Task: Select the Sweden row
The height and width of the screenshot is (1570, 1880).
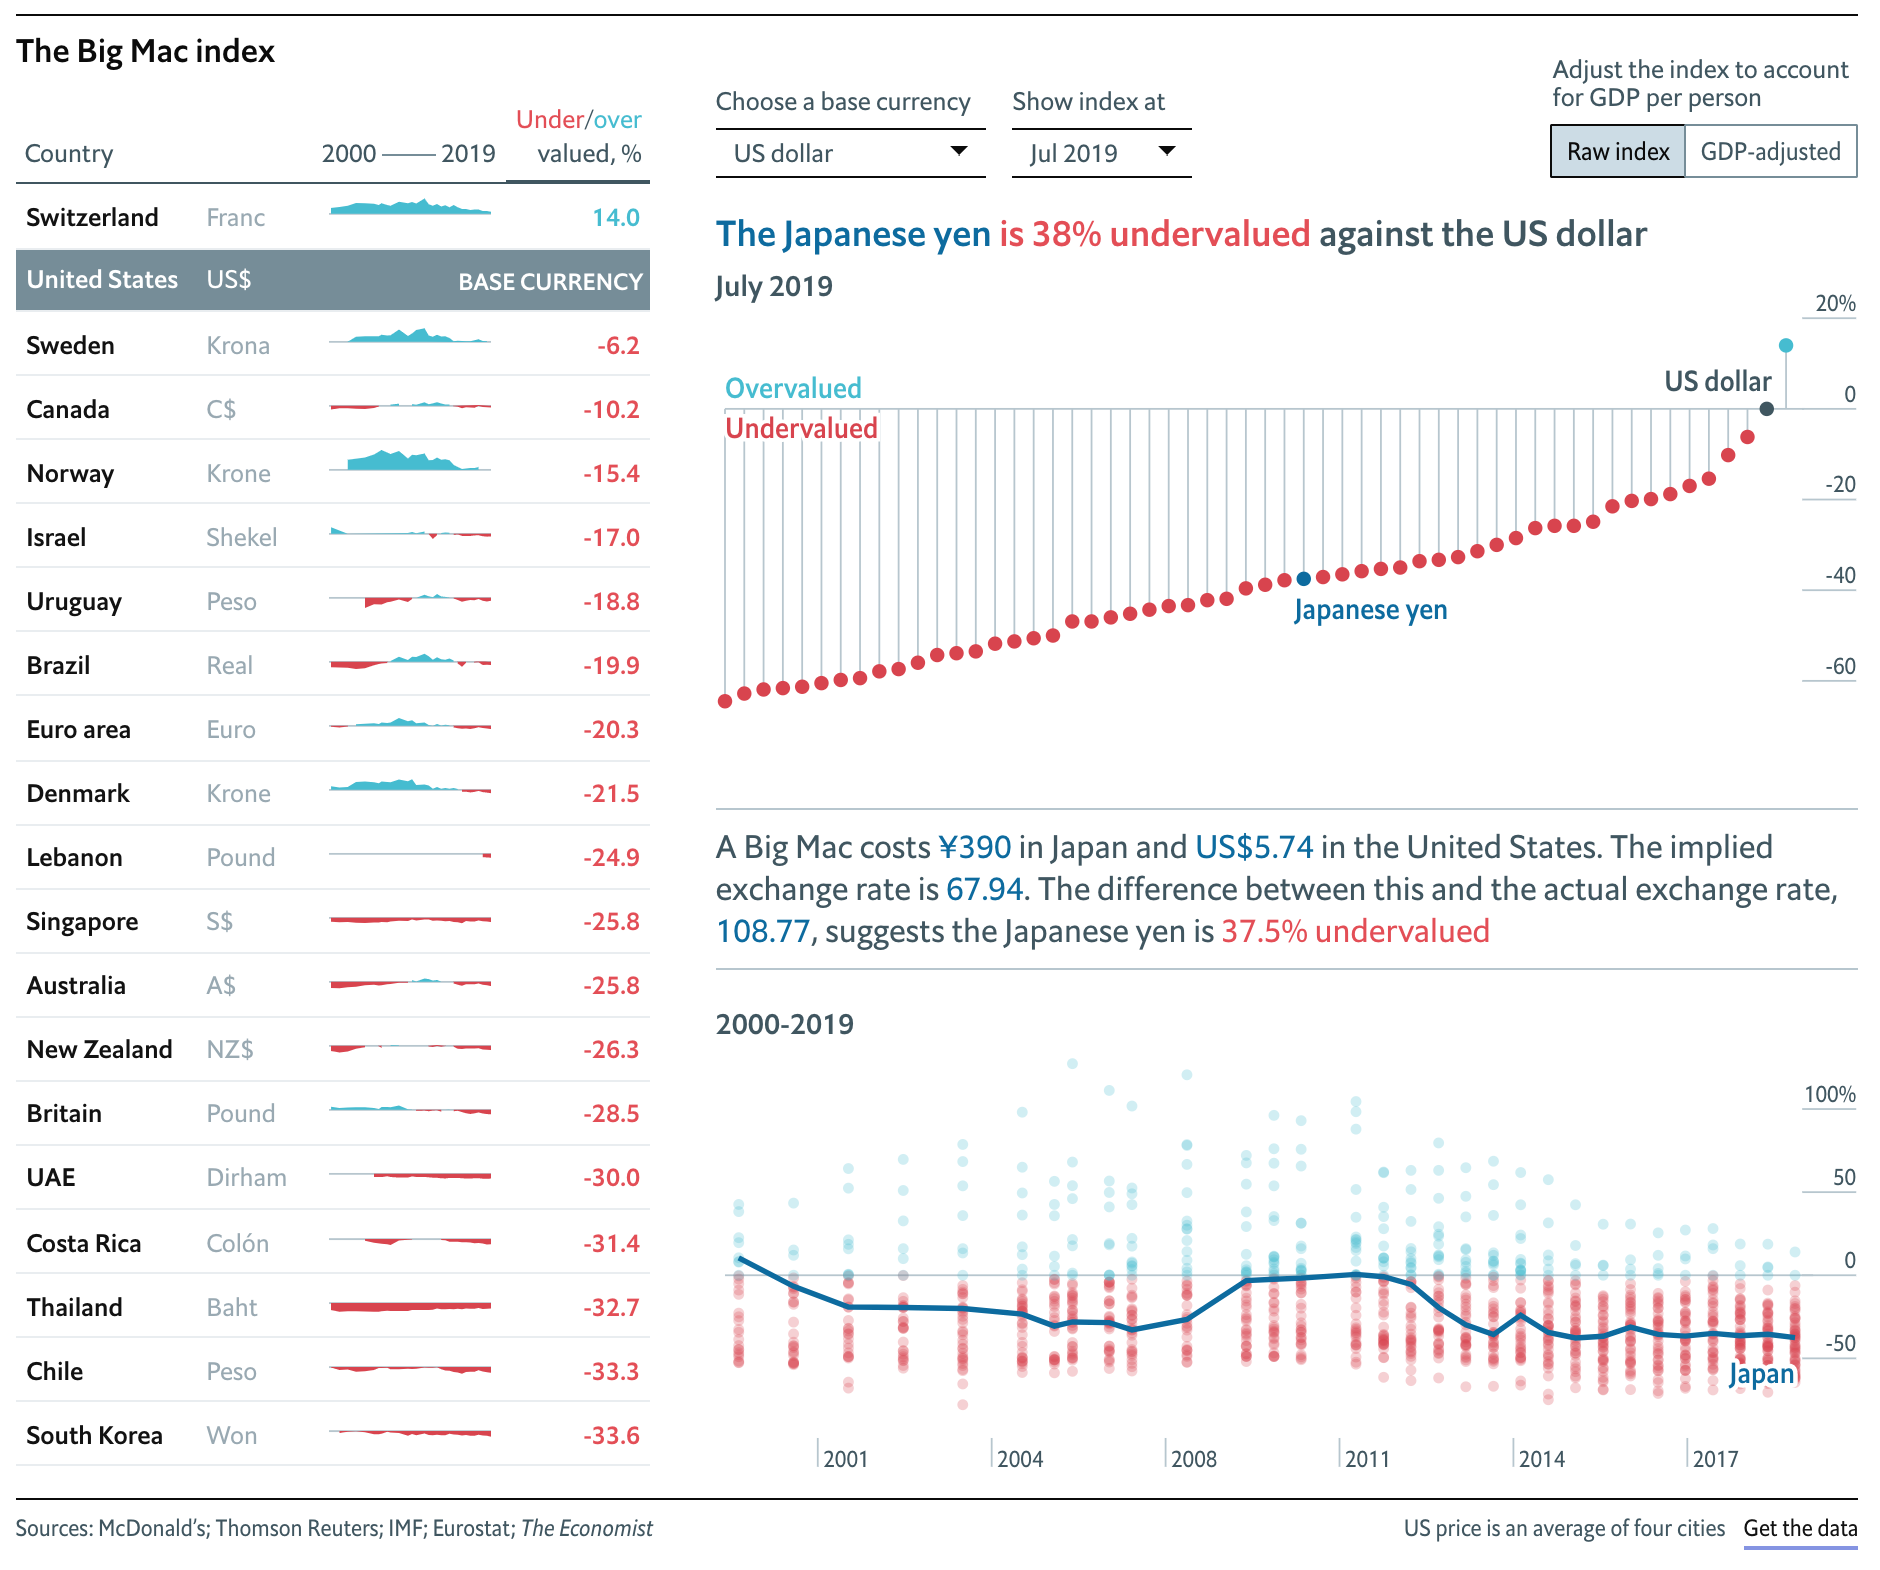Action: [333, 345]
